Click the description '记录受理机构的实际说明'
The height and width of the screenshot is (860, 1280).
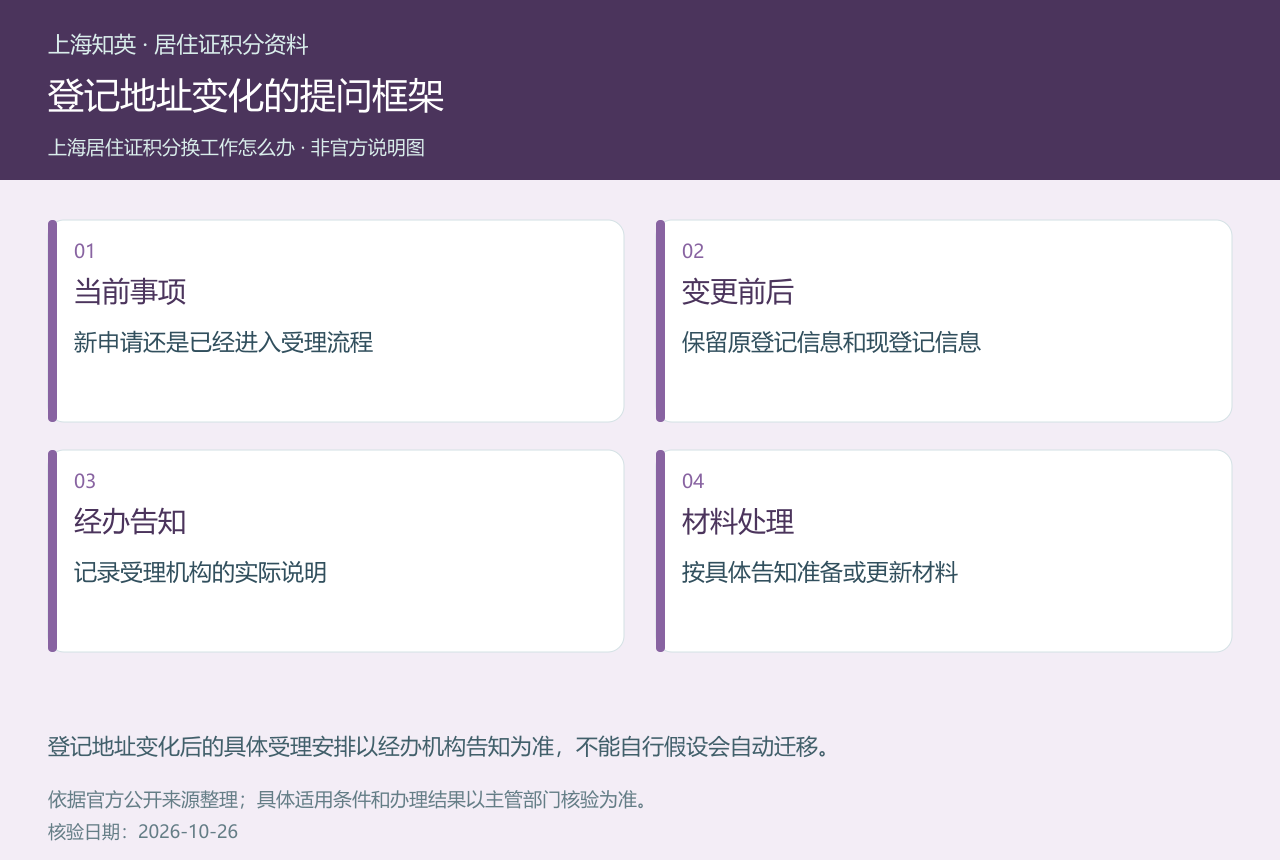click(200, 572)
